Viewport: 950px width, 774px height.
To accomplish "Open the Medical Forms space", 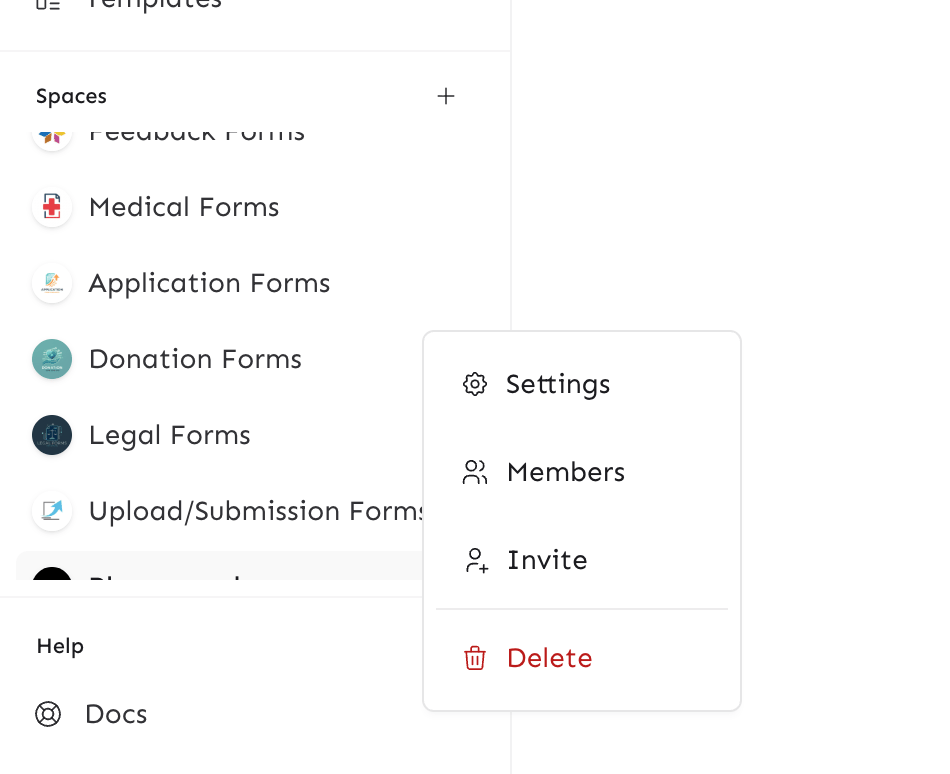I will click(x=184, y=208).
